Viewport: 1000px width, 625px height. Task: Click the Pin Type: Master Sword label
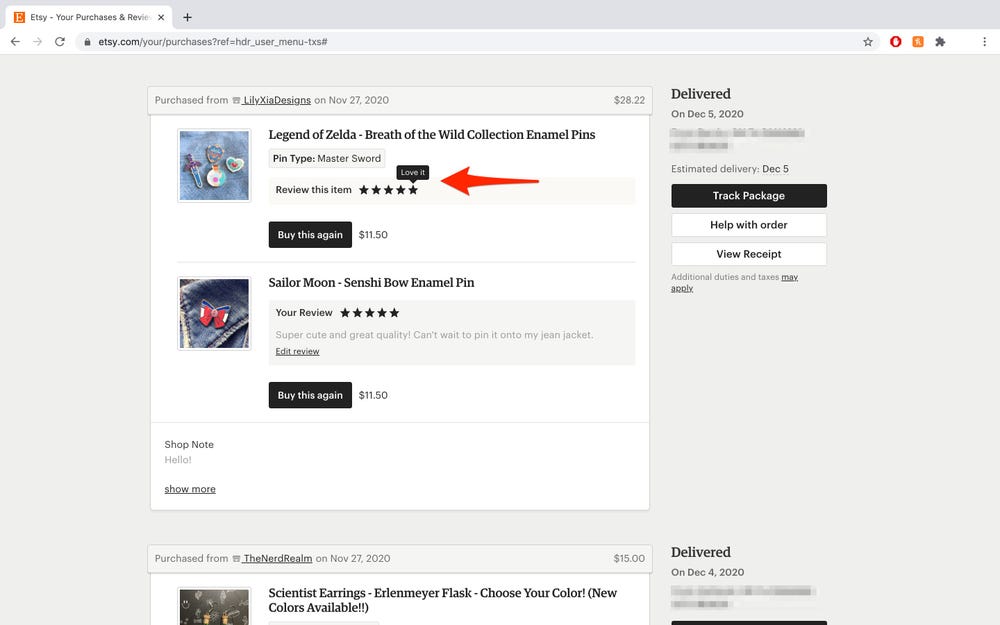point(327,158)
